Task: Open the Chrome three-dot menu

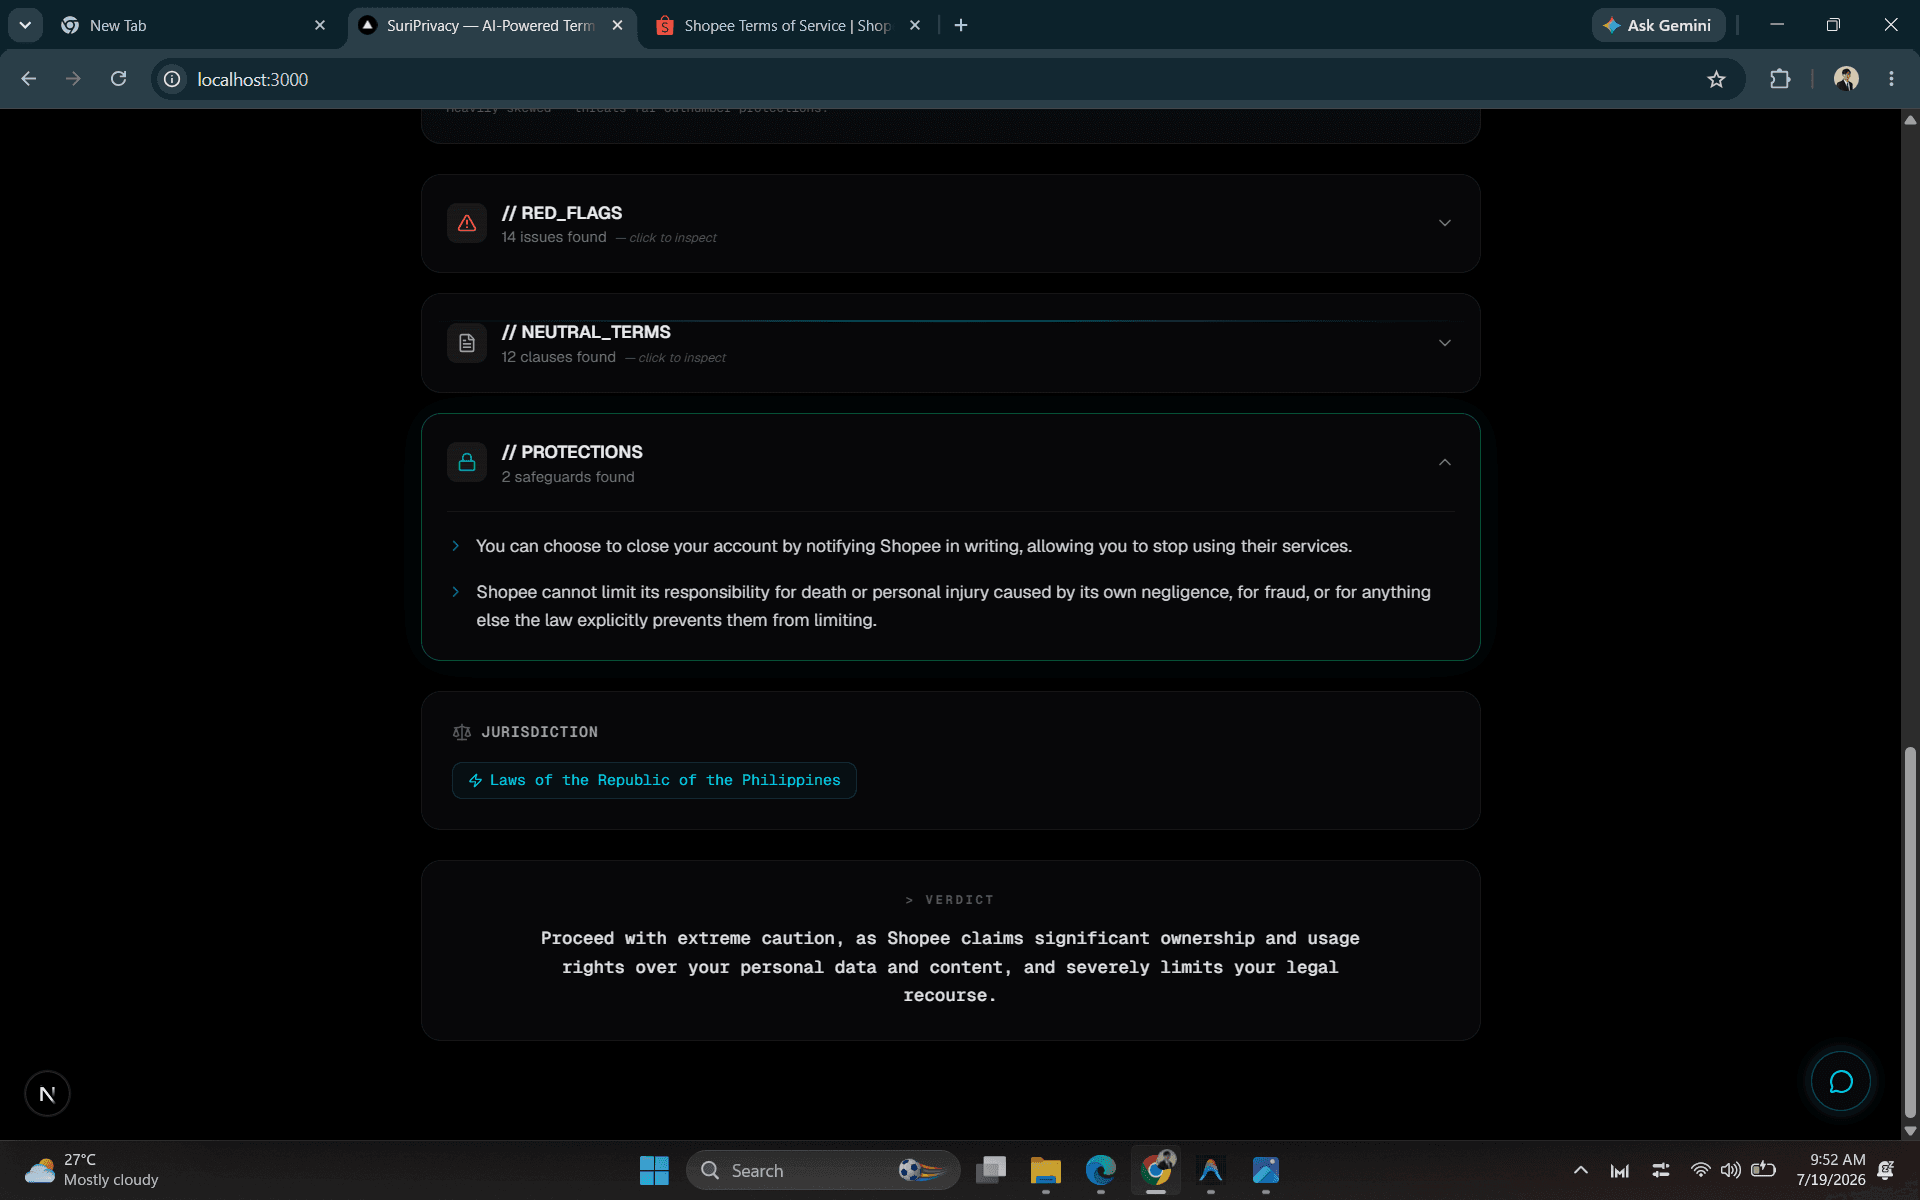Action: (x=1891, y=79)
